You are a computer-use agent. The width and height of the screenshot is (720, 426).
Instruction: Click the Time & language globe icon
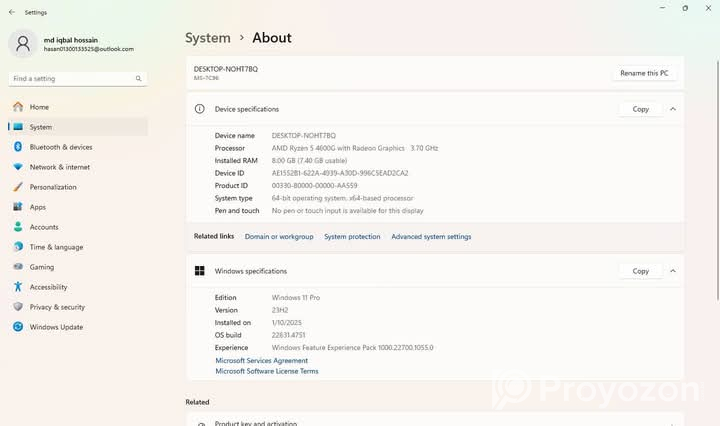(18, 247)
